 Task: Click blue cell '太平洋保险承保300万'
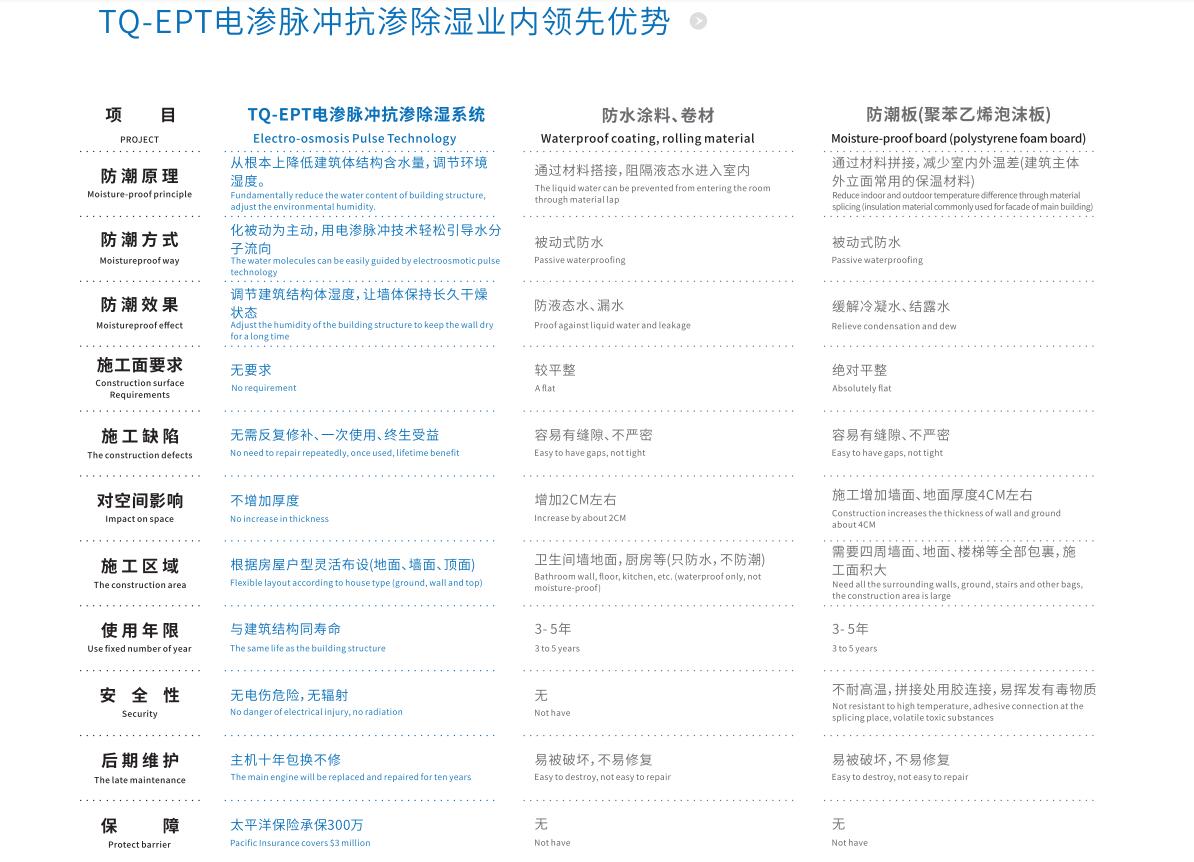297,825
